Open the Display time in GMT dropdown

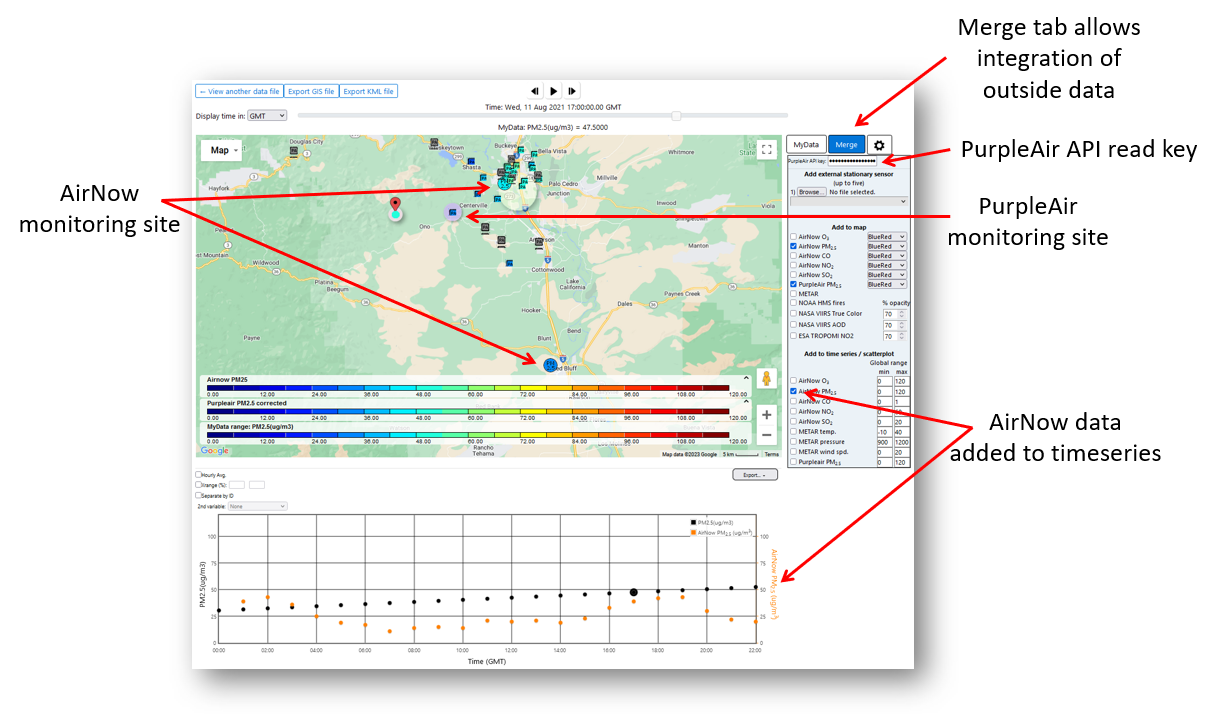tap(267, 116)
